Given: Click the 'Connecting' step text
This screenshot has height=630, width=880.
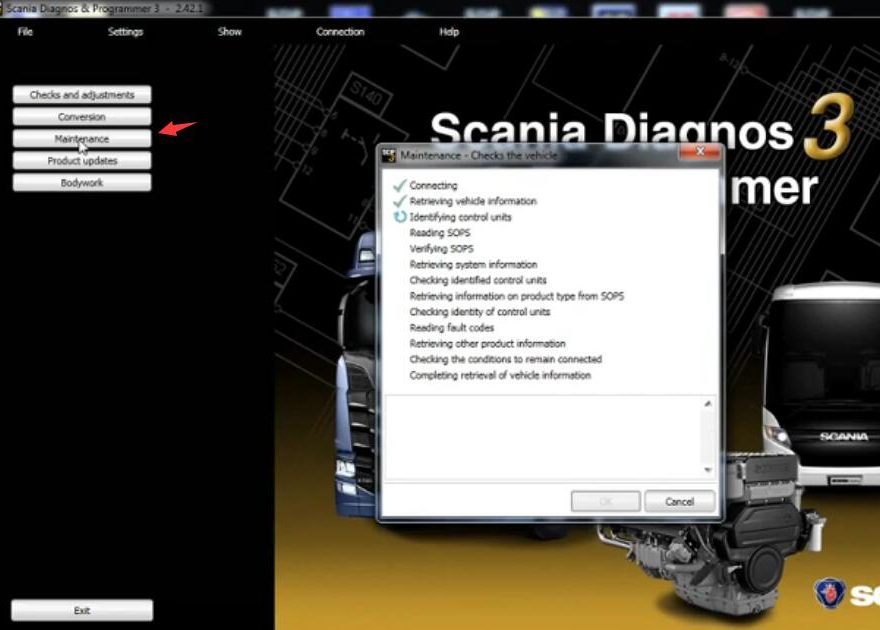Looking at the screenshot, I should (x=433, y=185).
